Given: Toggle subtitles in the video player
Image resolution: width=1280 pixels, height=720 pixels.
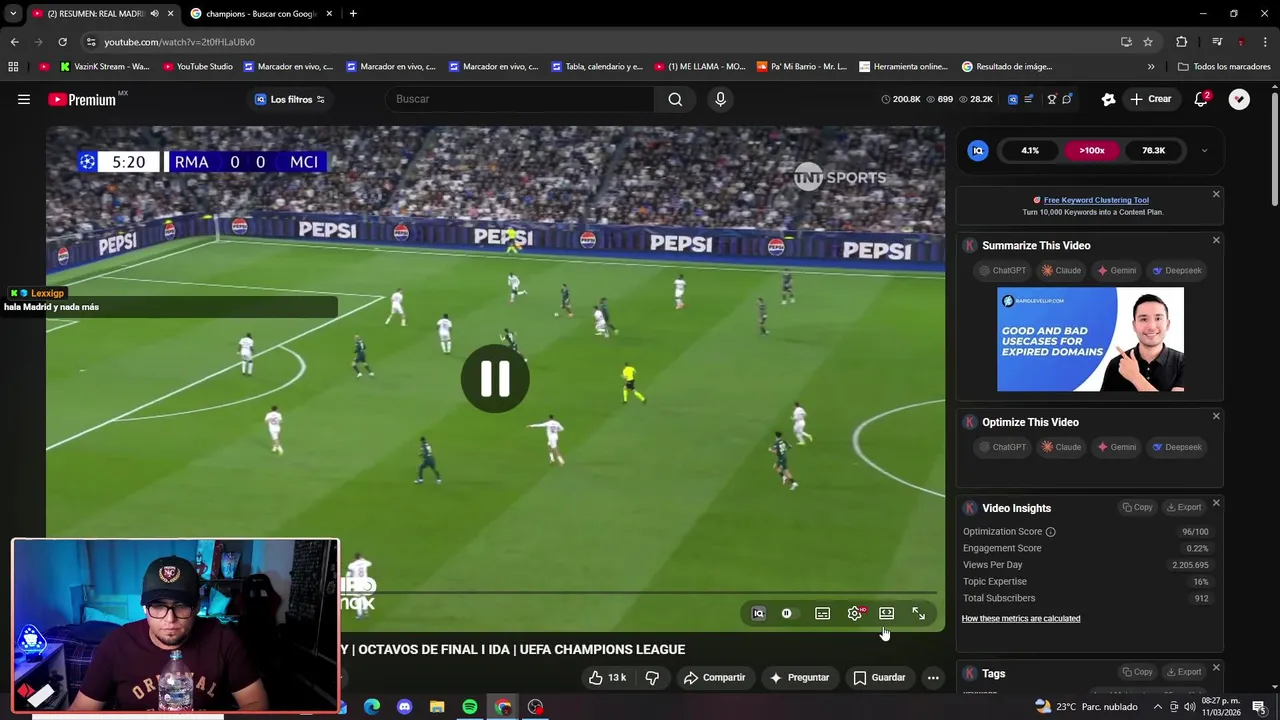Looking at the screenshot, I should click(x=822, y=614).
